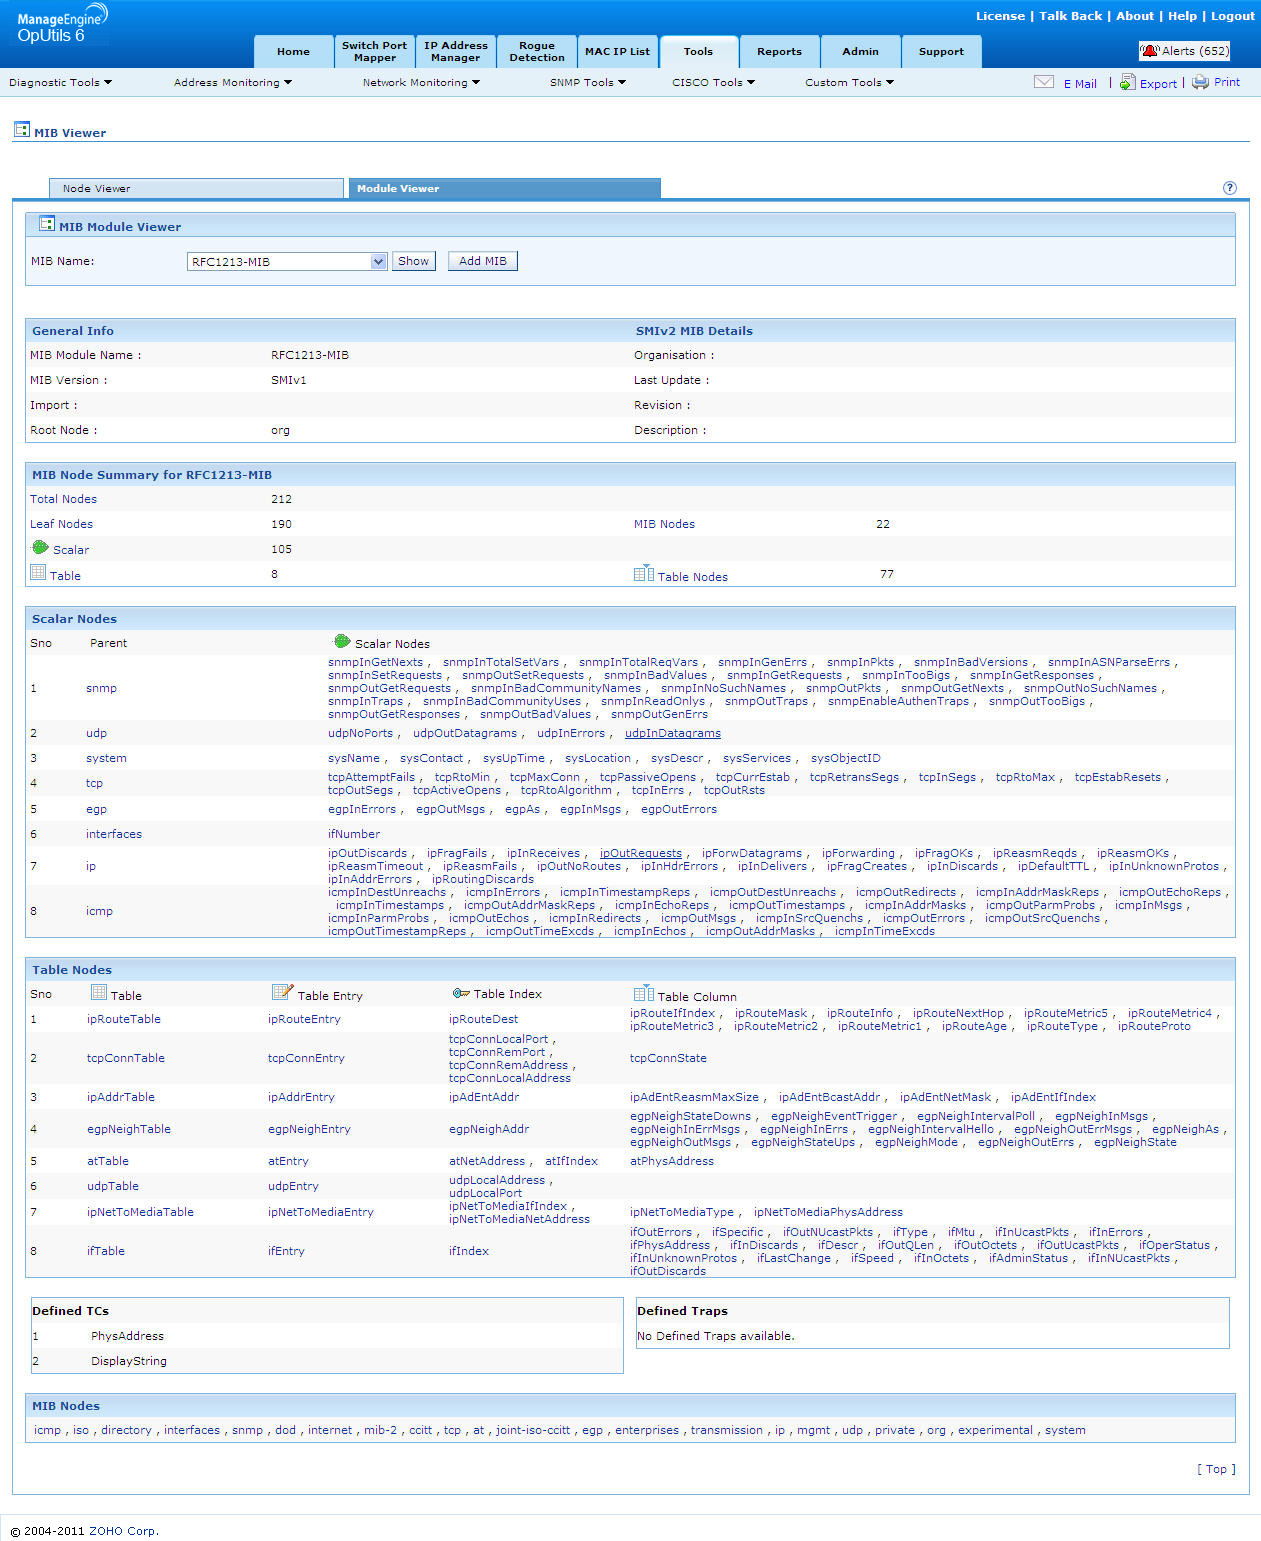Viewport: 1261px width, 1541px height.
Task: Expand the SNMP Tools menu
Action: pyautogui.click(x=587, y=83)
